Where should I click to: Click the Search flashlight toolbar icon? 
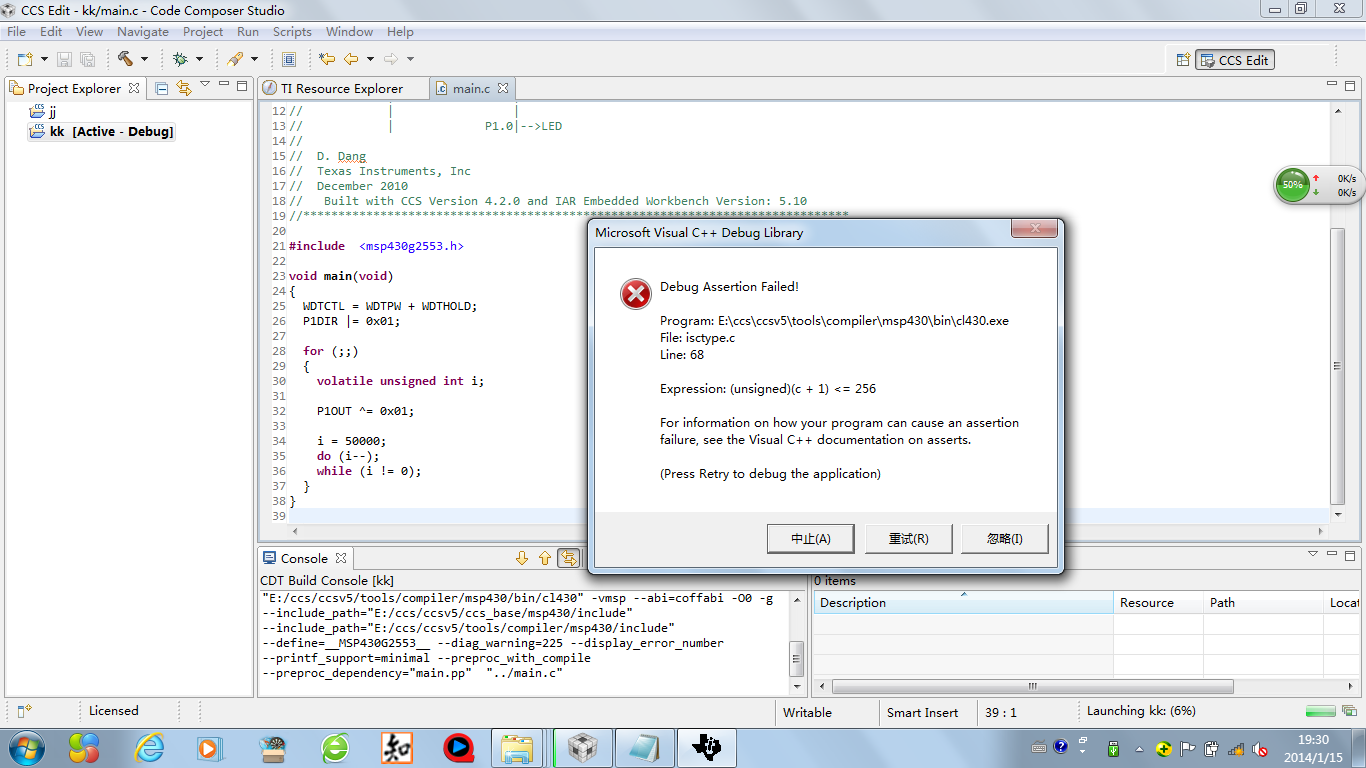(x=235, y=59)
